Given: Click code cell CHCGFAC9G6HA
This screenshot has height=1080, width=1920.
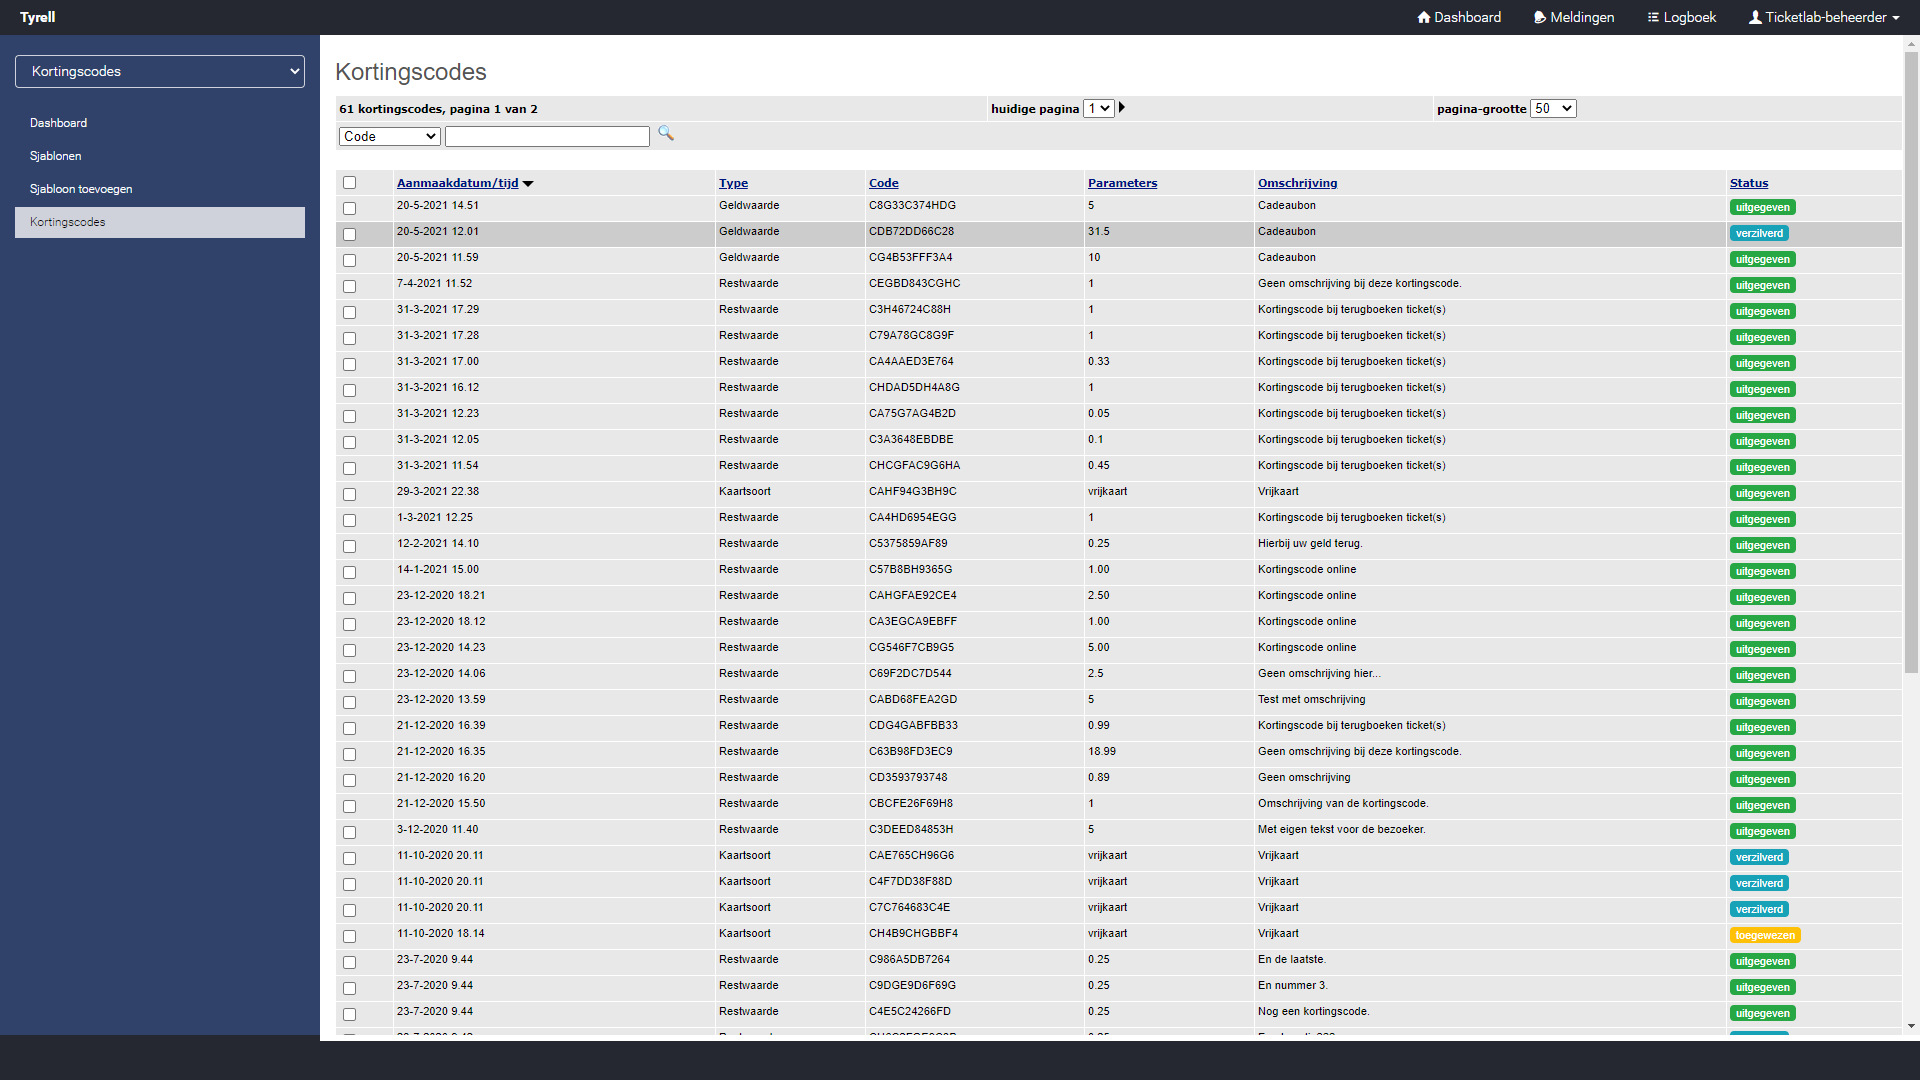Looking at the screenshot, I should point(914,466).
